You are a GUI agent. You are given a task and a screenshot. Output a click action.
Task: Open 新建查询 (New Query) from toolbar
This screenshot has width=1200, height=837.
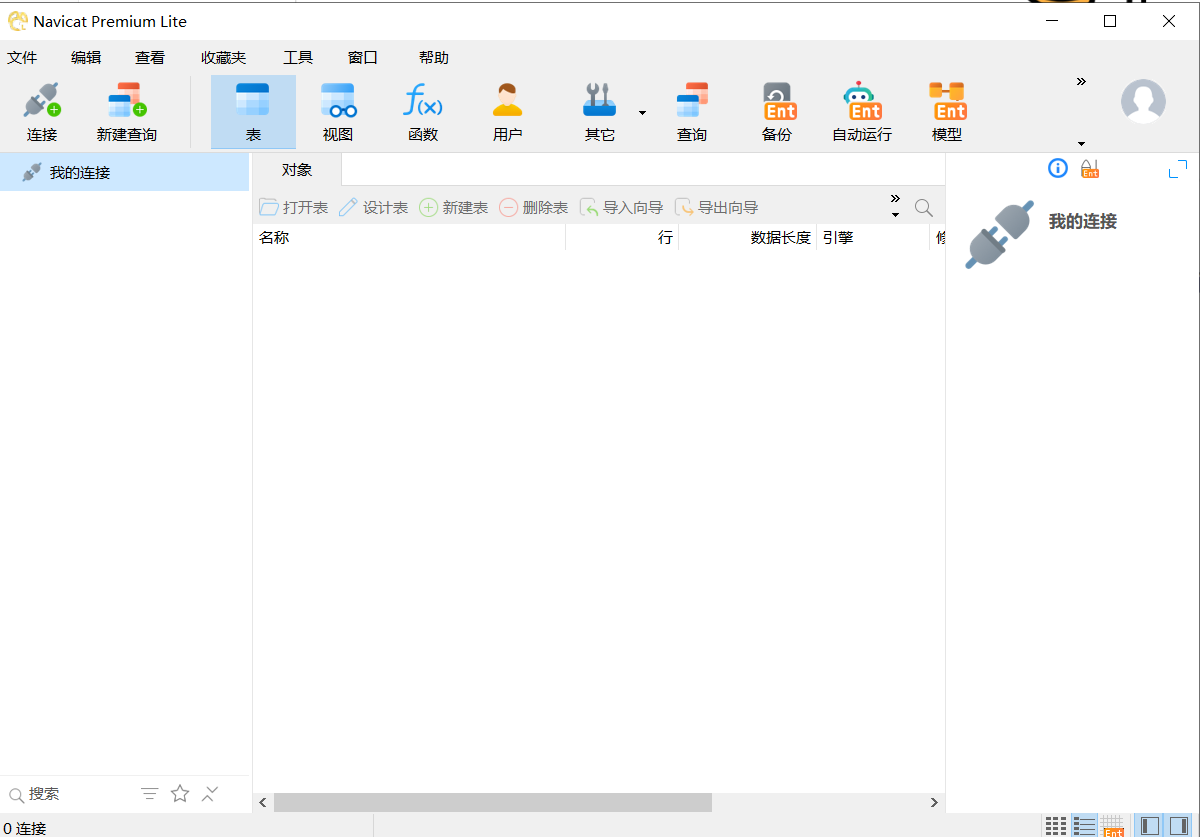[127, 111]
